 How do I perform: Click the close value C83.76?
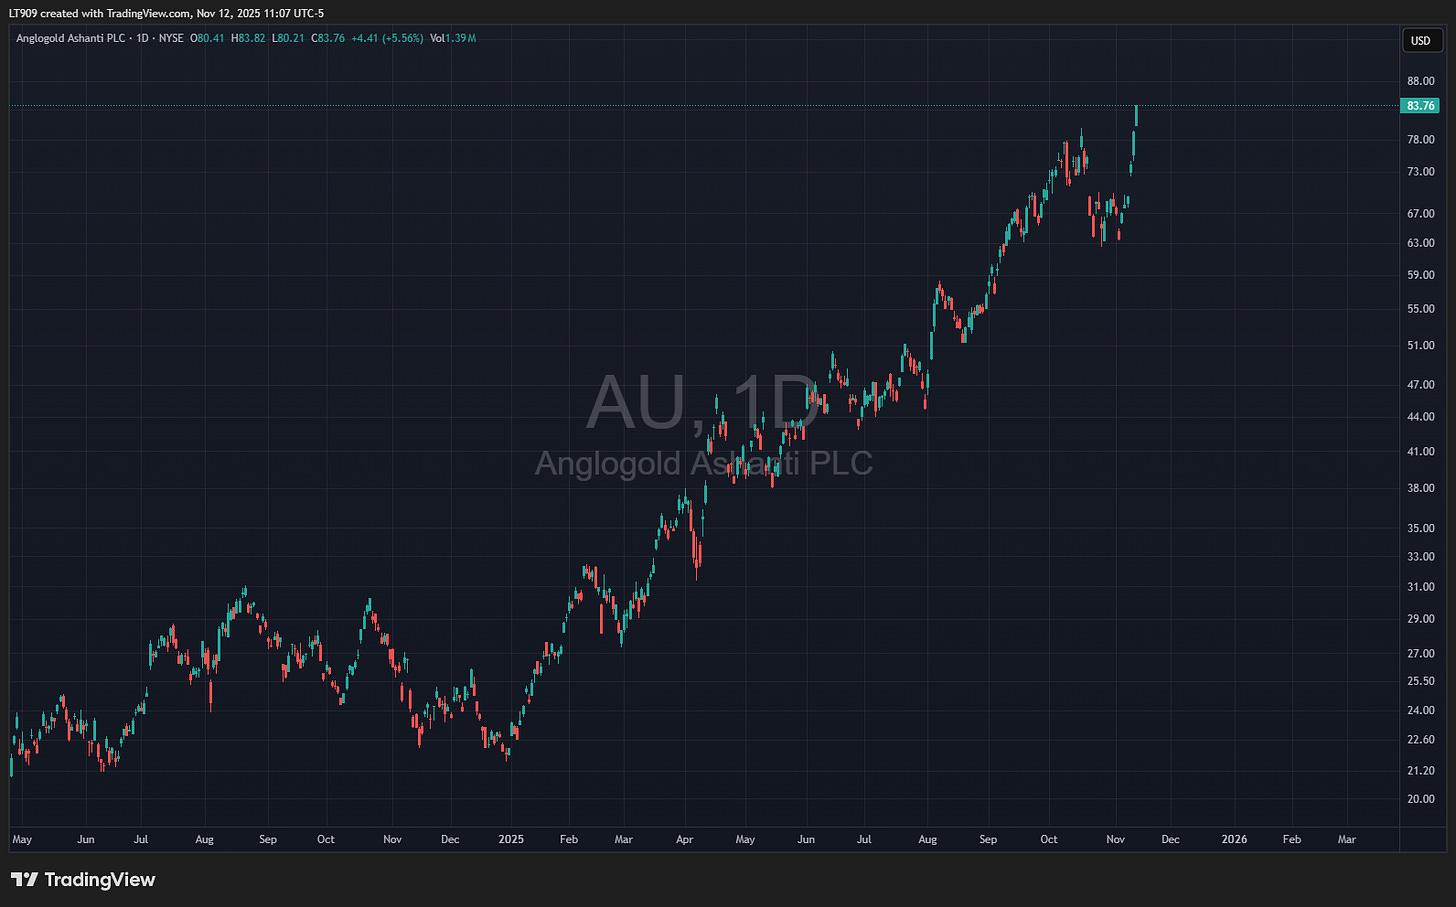(328, 38)
